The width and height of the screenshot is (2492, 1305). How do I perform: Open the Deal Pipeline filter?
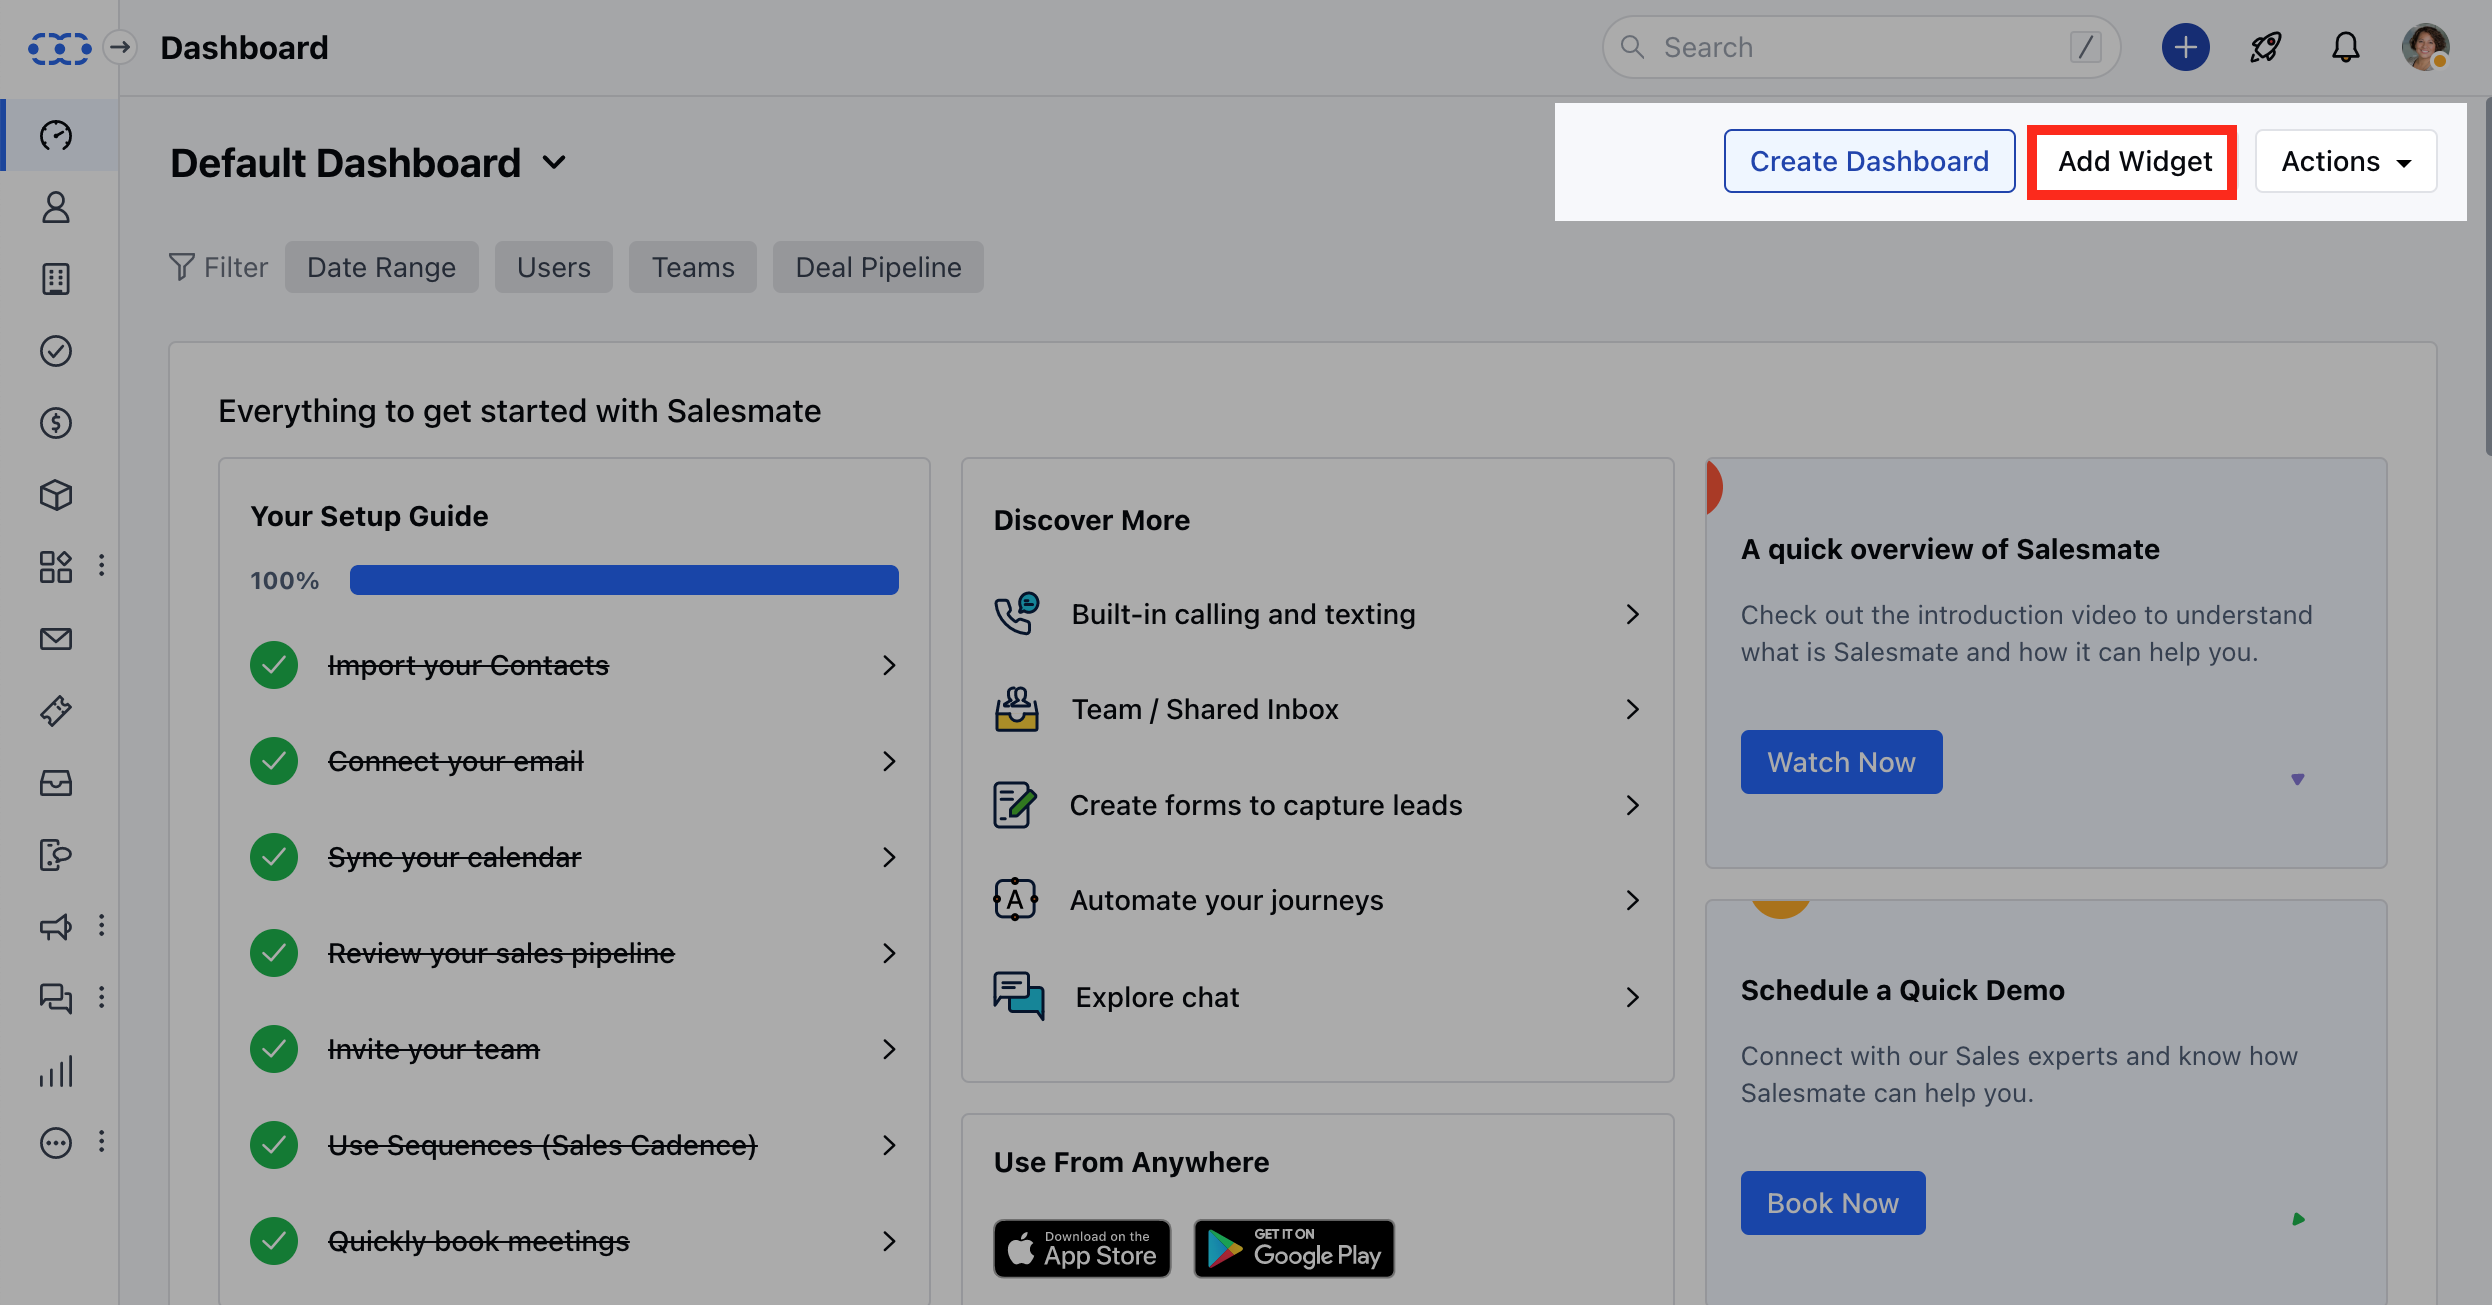tap(878, 267)
